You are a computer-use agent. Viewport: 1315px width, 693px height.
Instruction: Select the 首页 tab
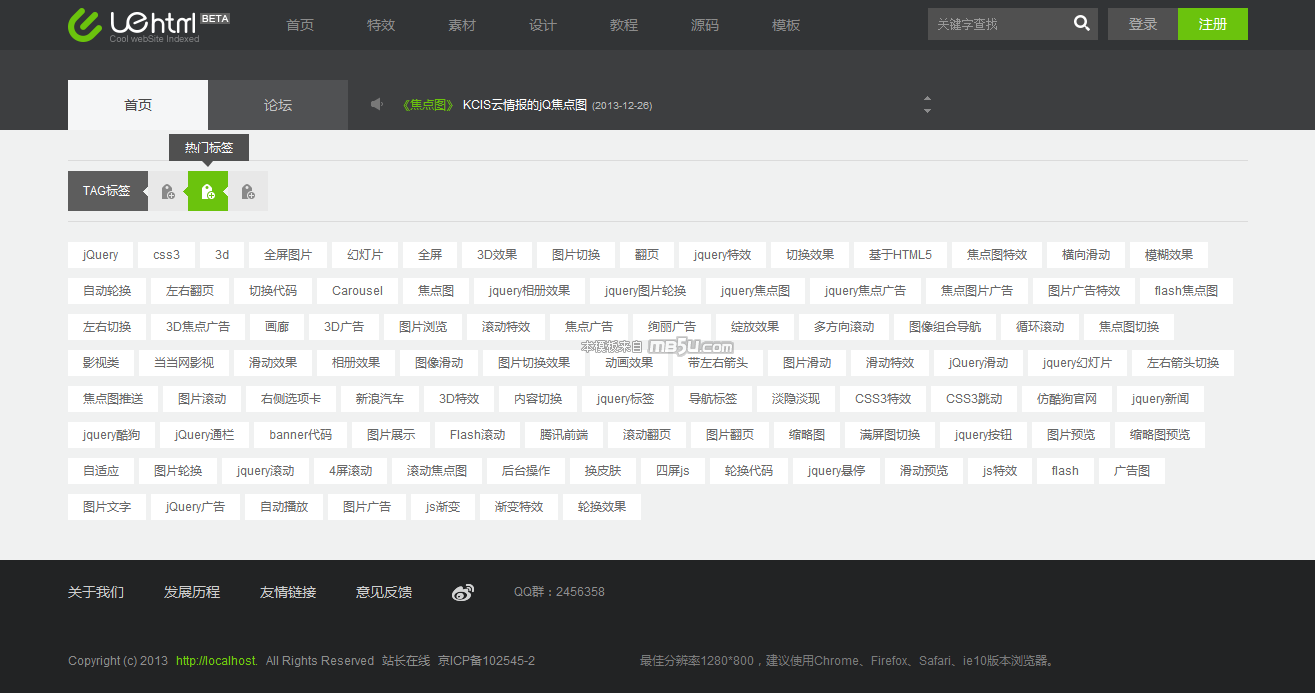[138, 105]
